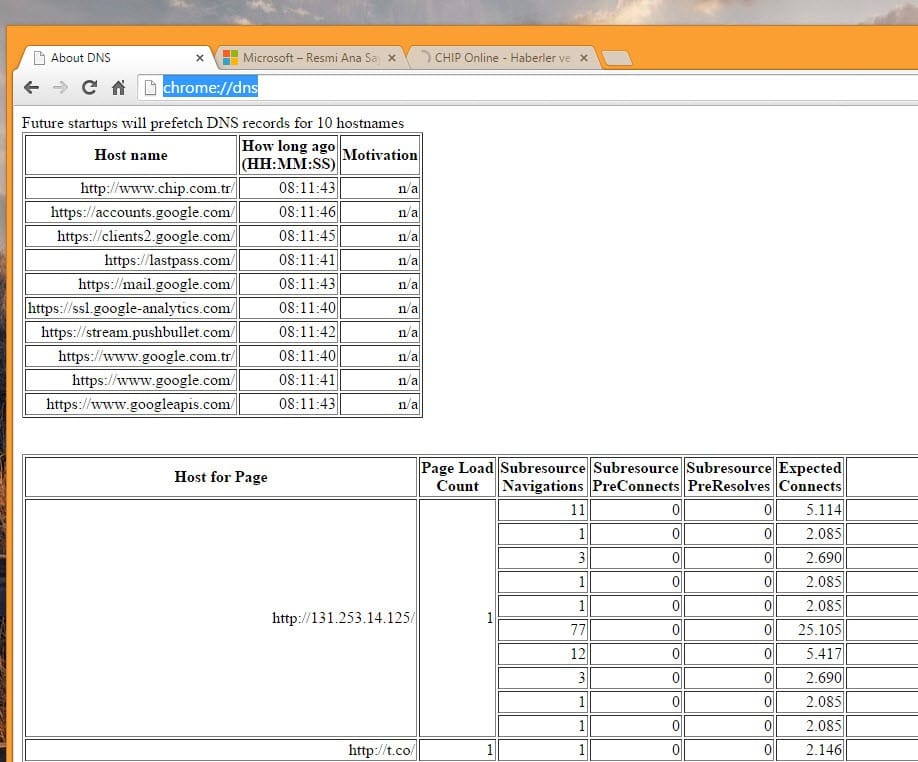Go back with the Back arrow button

tap(31, 88)
